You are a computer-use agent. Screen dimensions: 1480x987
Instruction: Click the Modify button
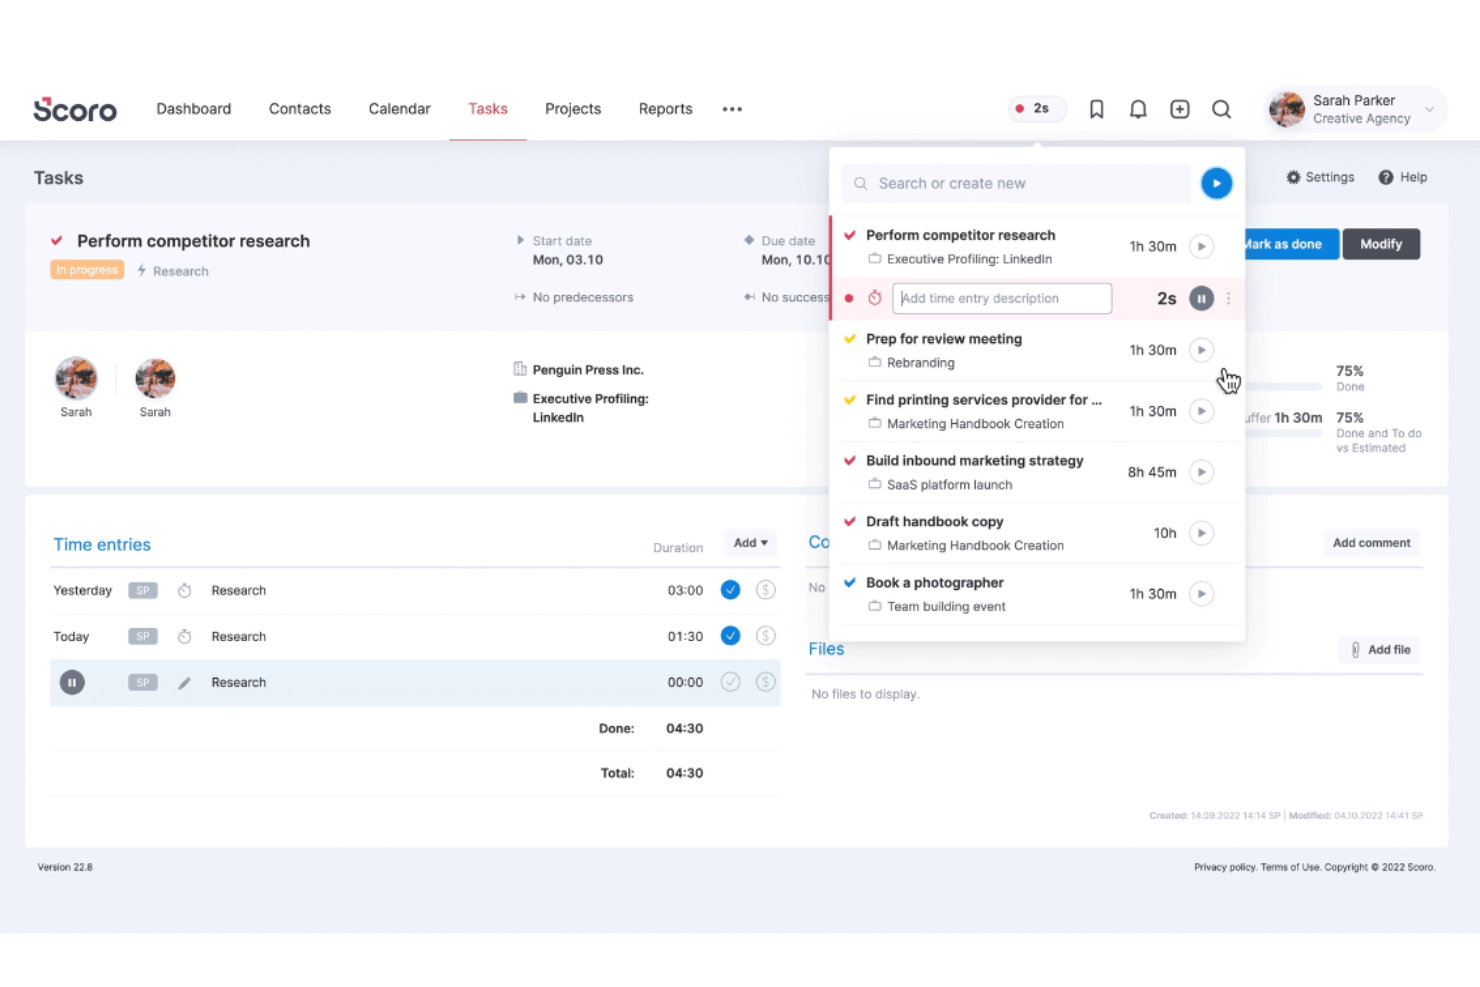click(1381, 243)
